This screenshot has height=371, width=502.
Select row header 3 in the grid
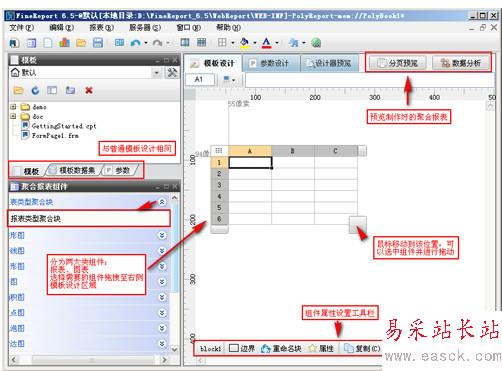(219, 185)
